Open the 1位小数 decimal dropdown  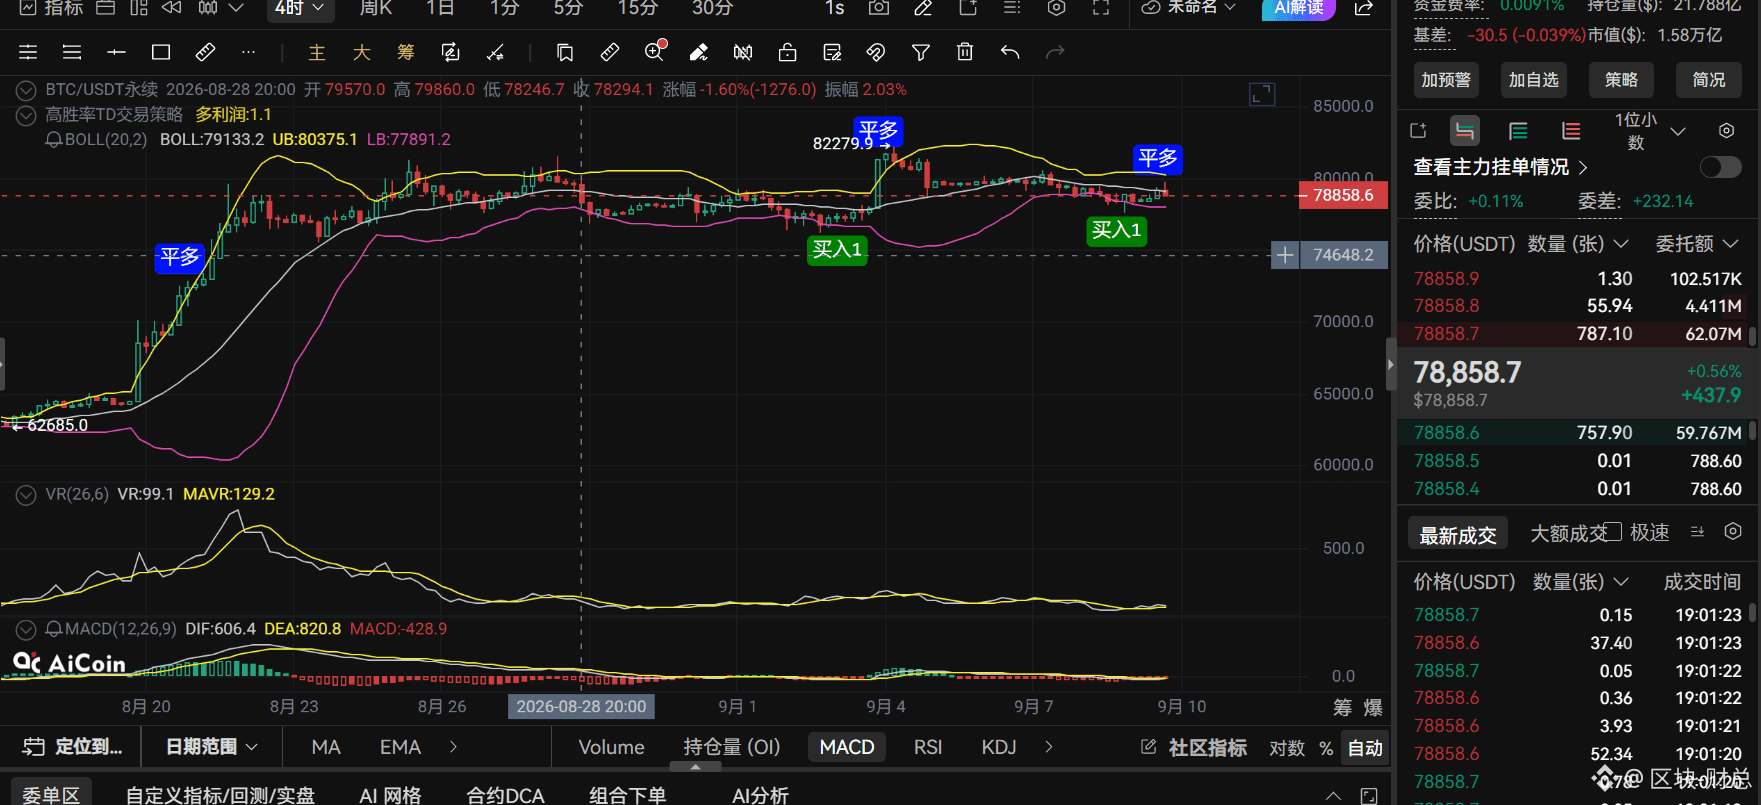pyautogui.click(x=1649, y=131)
